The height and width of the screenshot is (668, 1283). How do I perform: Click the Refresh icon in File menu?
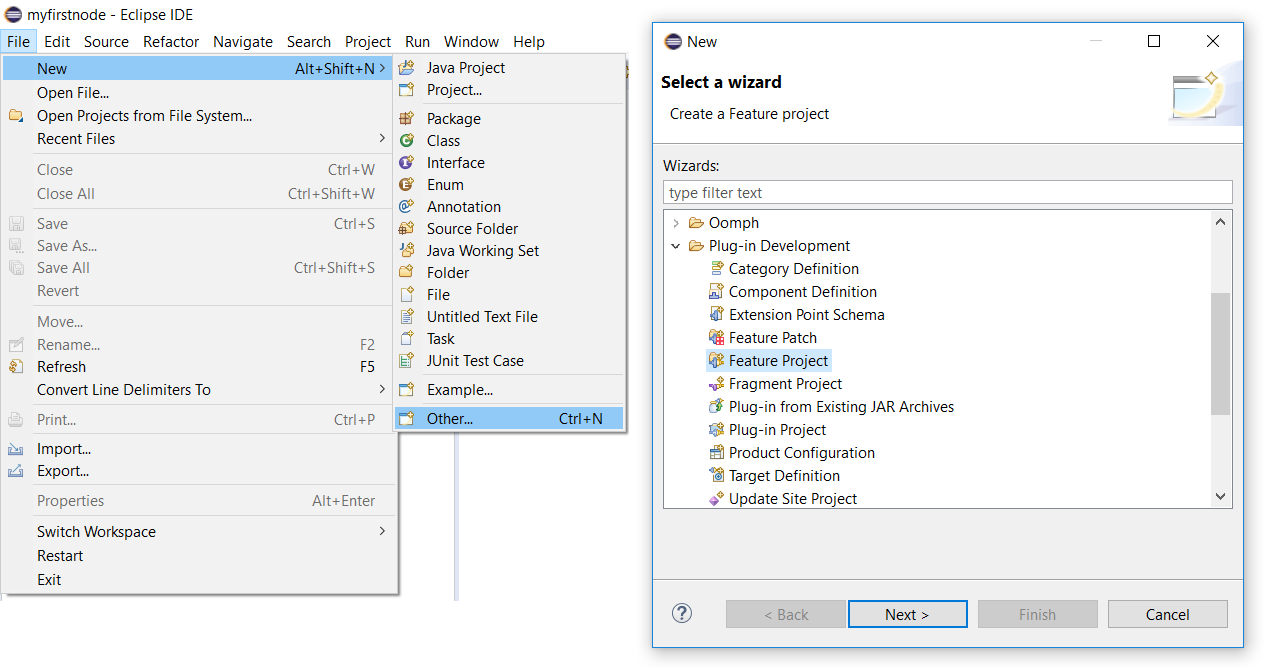tap(16, 367)
